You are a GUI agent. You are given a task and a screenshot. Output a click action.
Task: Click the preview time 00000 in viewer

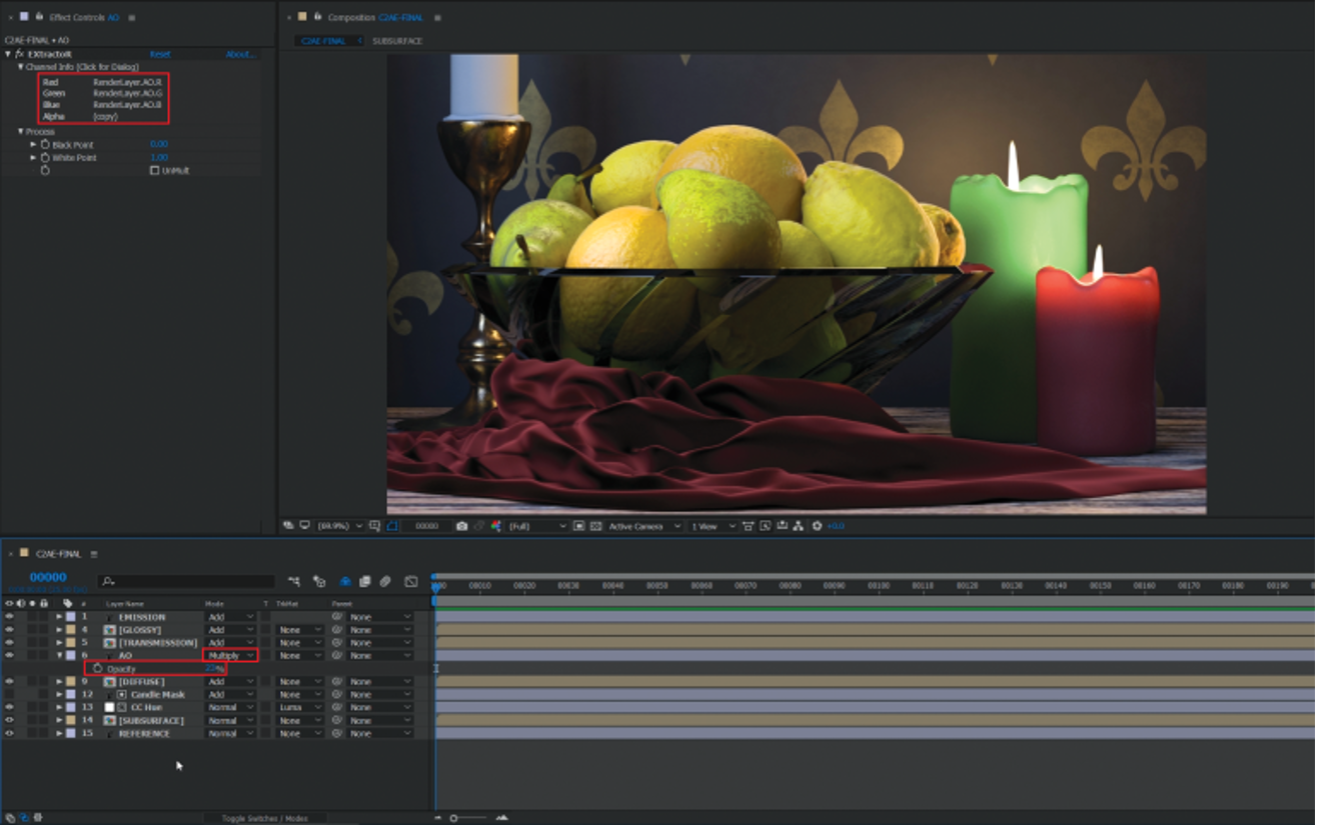(x=427, y=525)
